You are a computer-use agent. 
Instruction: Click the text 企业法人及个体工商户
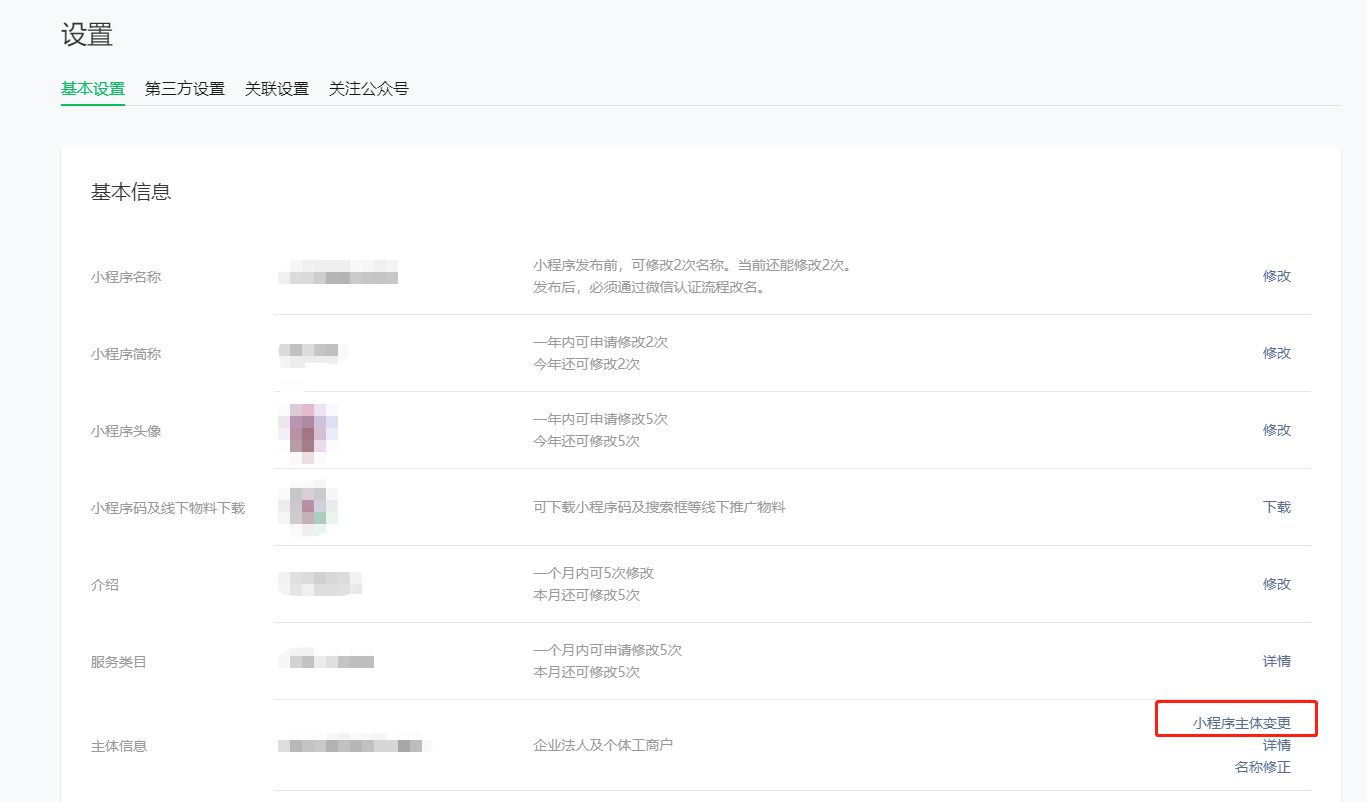click(603, 745)
